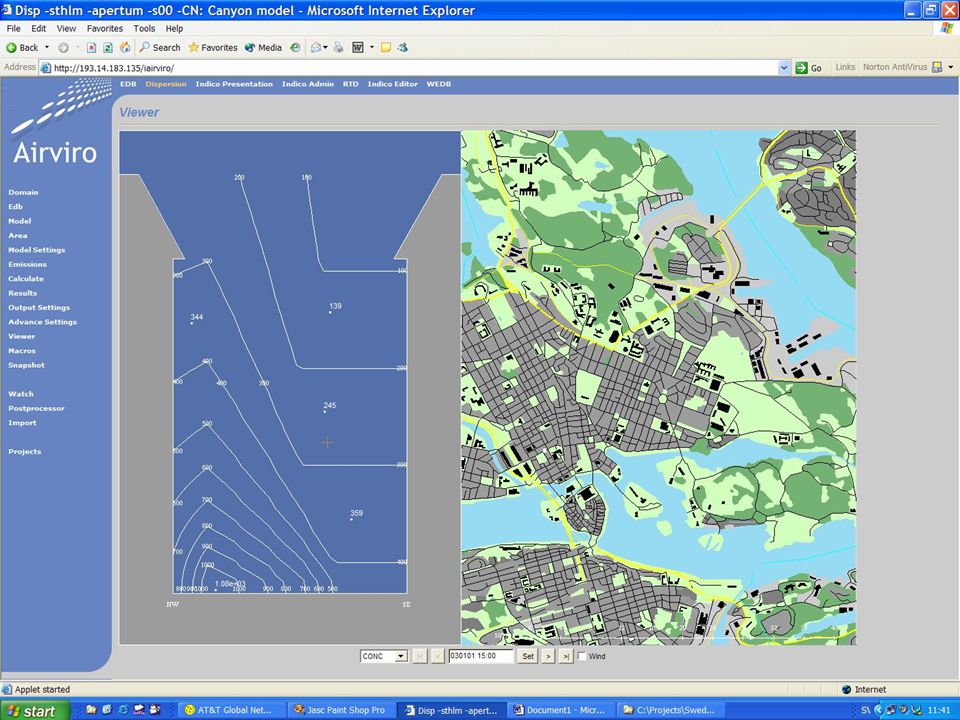
Task: Step to the next time with > button
Action: (x=548, y=656)
